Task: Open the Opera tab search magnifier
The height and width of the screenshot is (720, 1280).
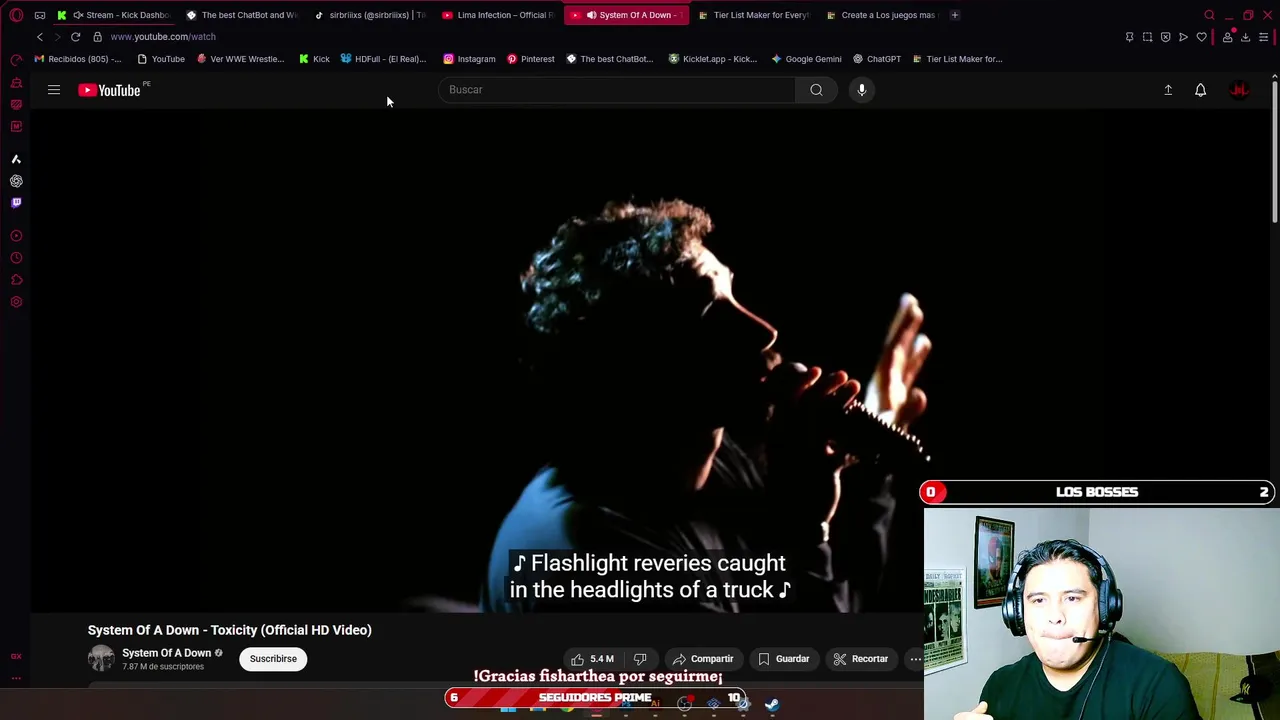Action: [1209, 15]
